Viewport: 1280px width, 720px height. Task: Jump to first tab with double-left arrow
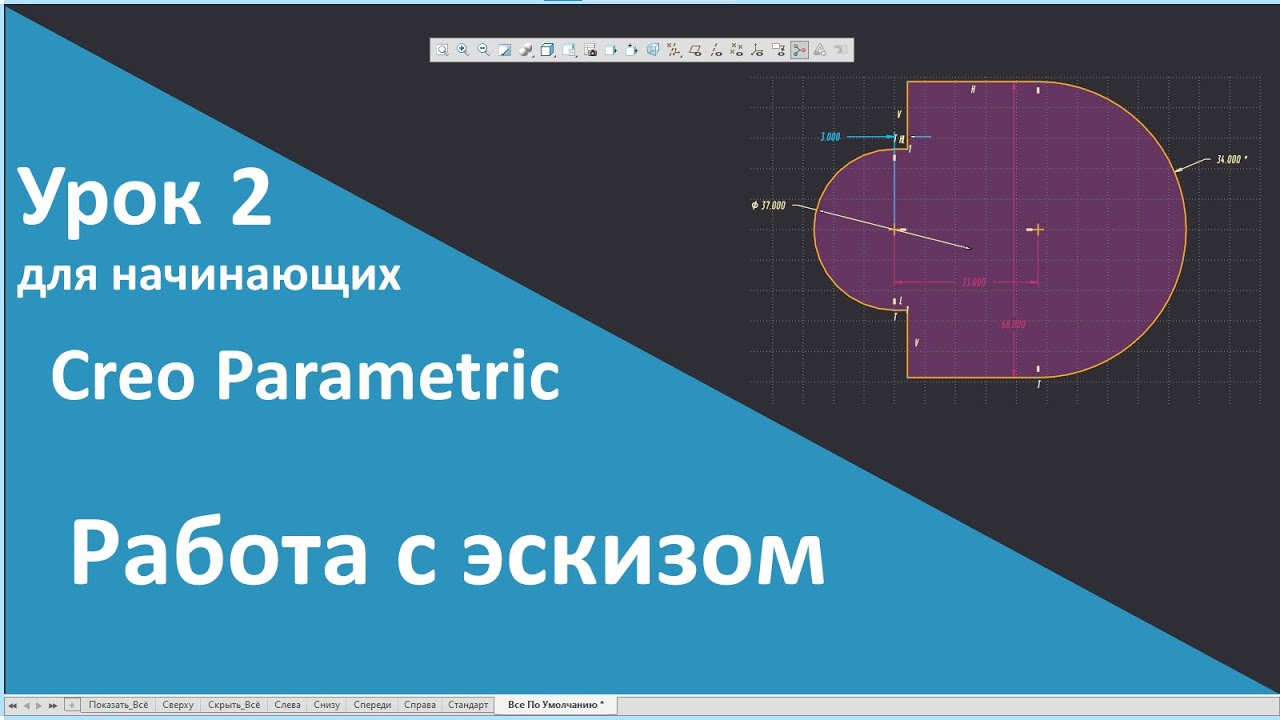12,705
